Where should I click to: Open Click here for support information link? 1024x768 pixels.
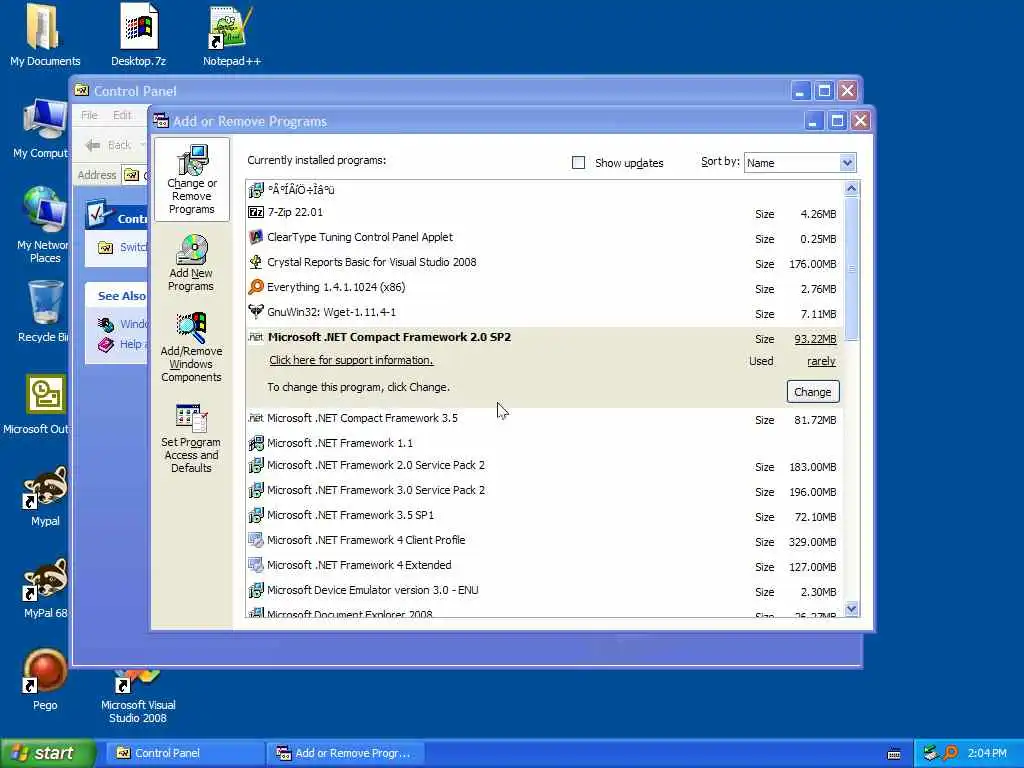pyautogui.click(x=351, y=360)
